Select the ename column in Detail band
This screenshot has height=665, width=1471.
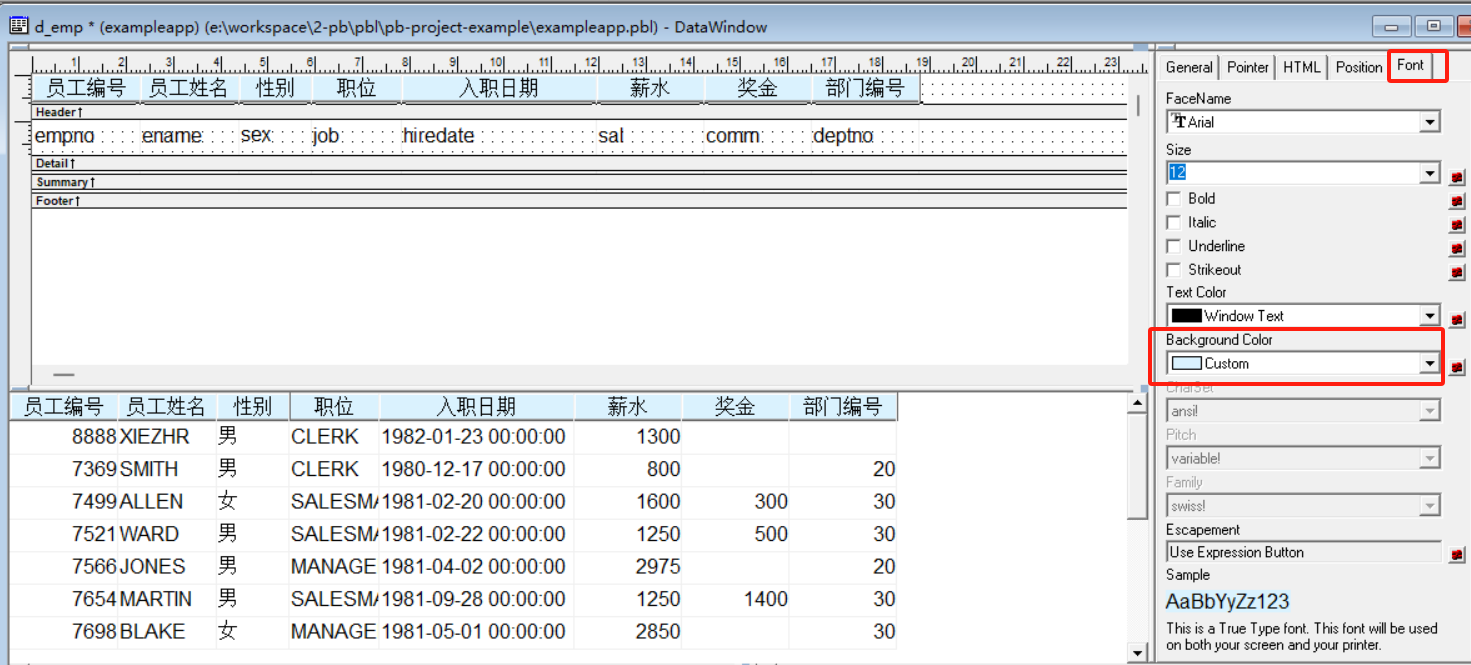tap(188, 136)
